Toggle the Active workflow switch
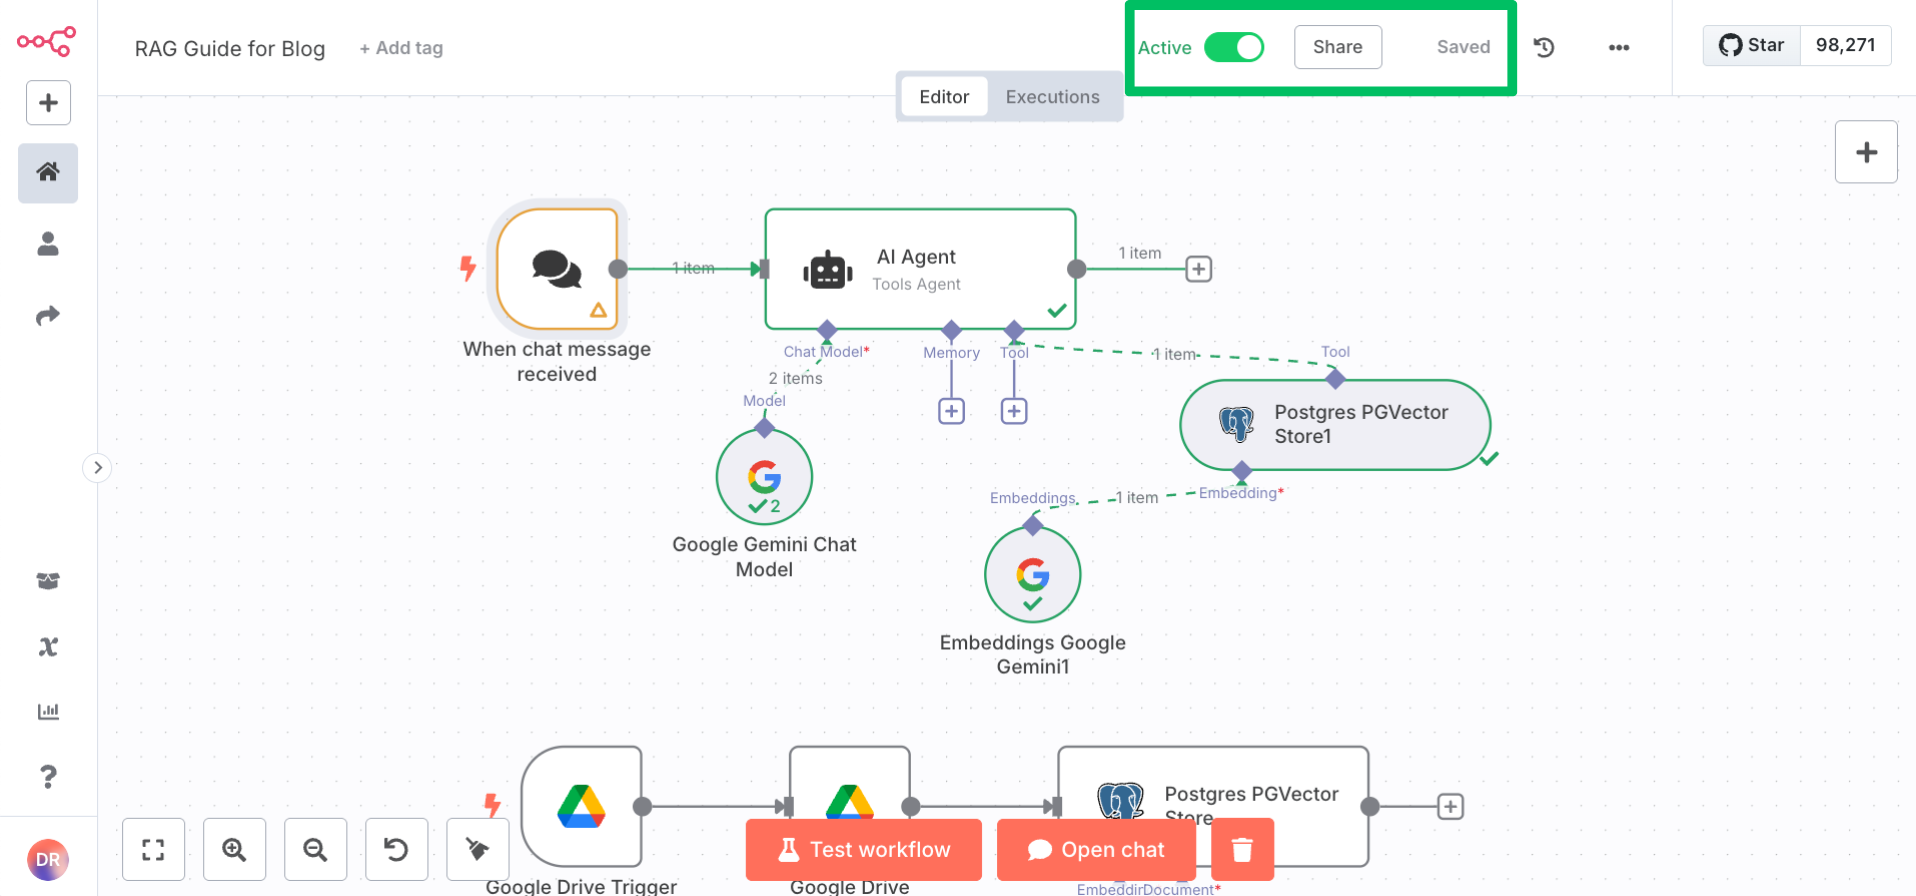Screen dimensions: 1916x896 pos(1233,47)
